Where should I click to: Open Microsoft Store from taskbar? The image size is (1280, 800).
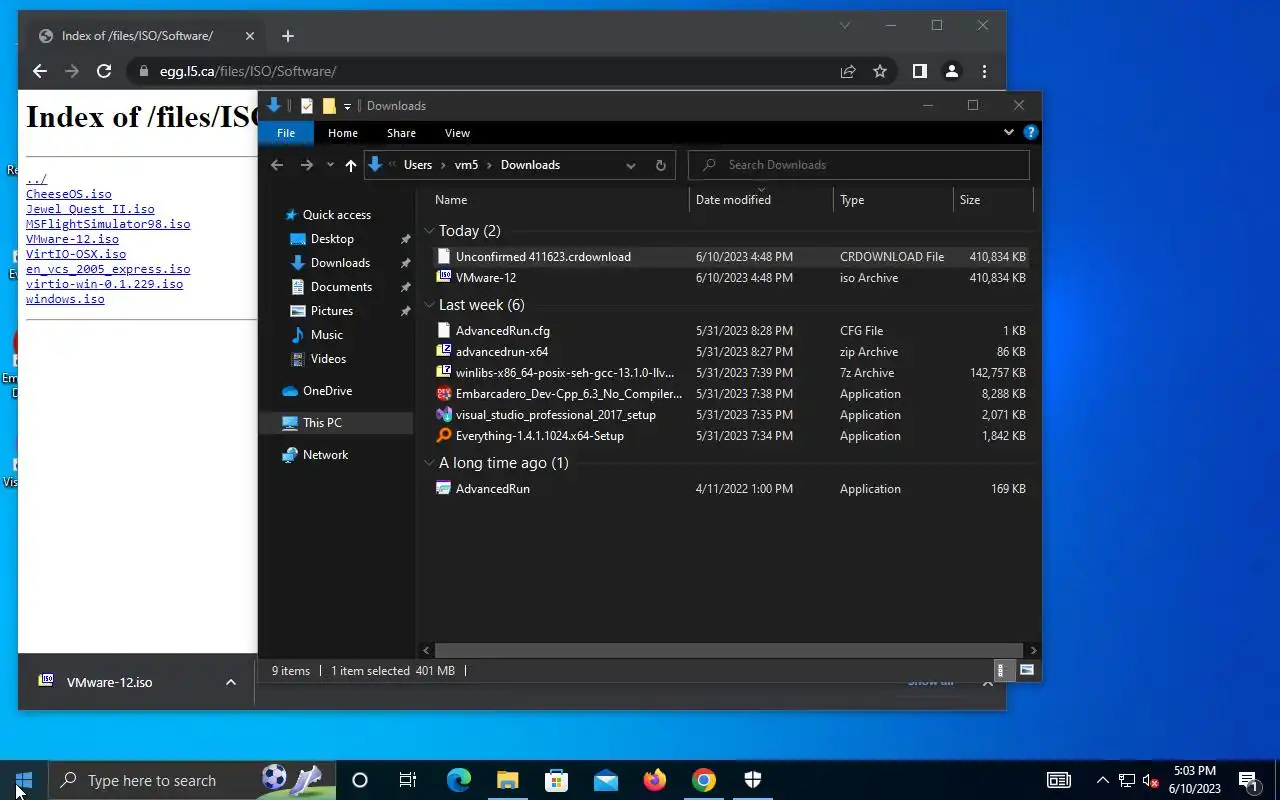point(556,780)
